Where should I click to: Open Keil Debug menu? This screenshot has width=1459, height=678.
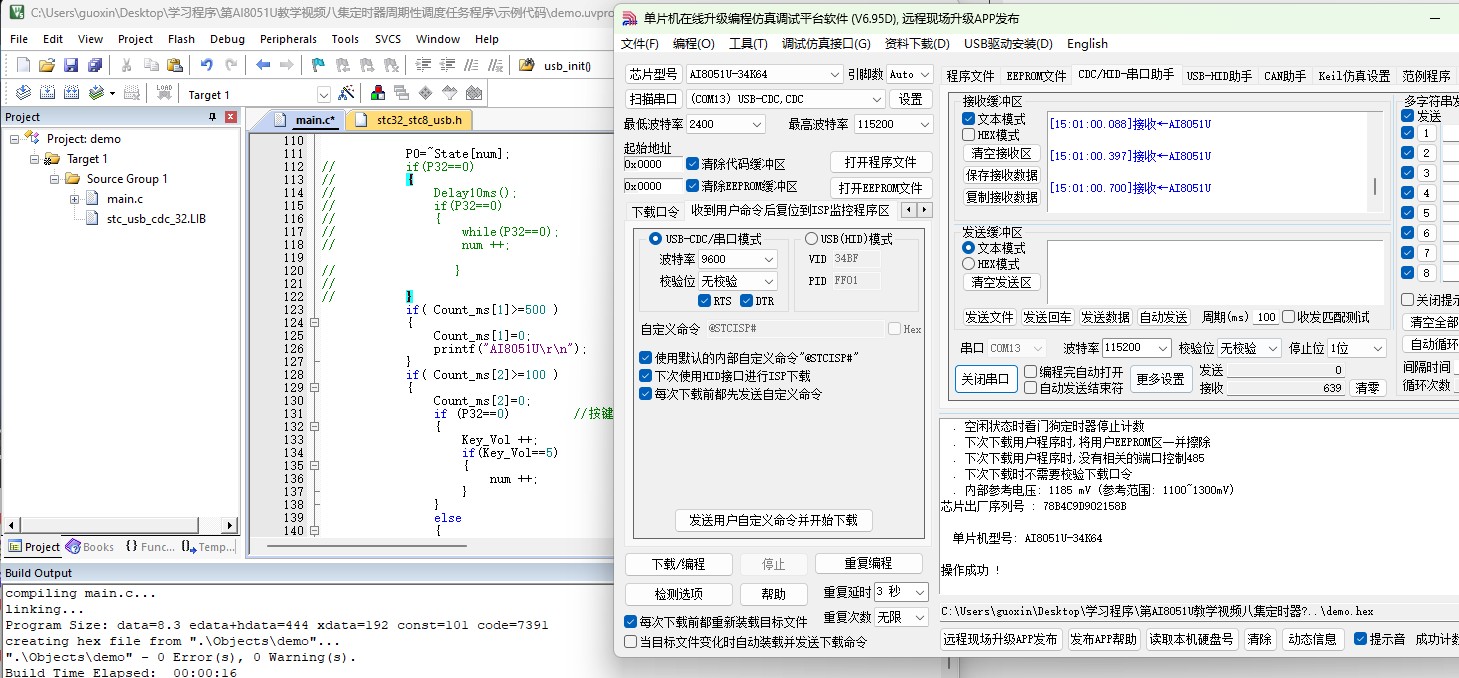[x=227, y=39]
